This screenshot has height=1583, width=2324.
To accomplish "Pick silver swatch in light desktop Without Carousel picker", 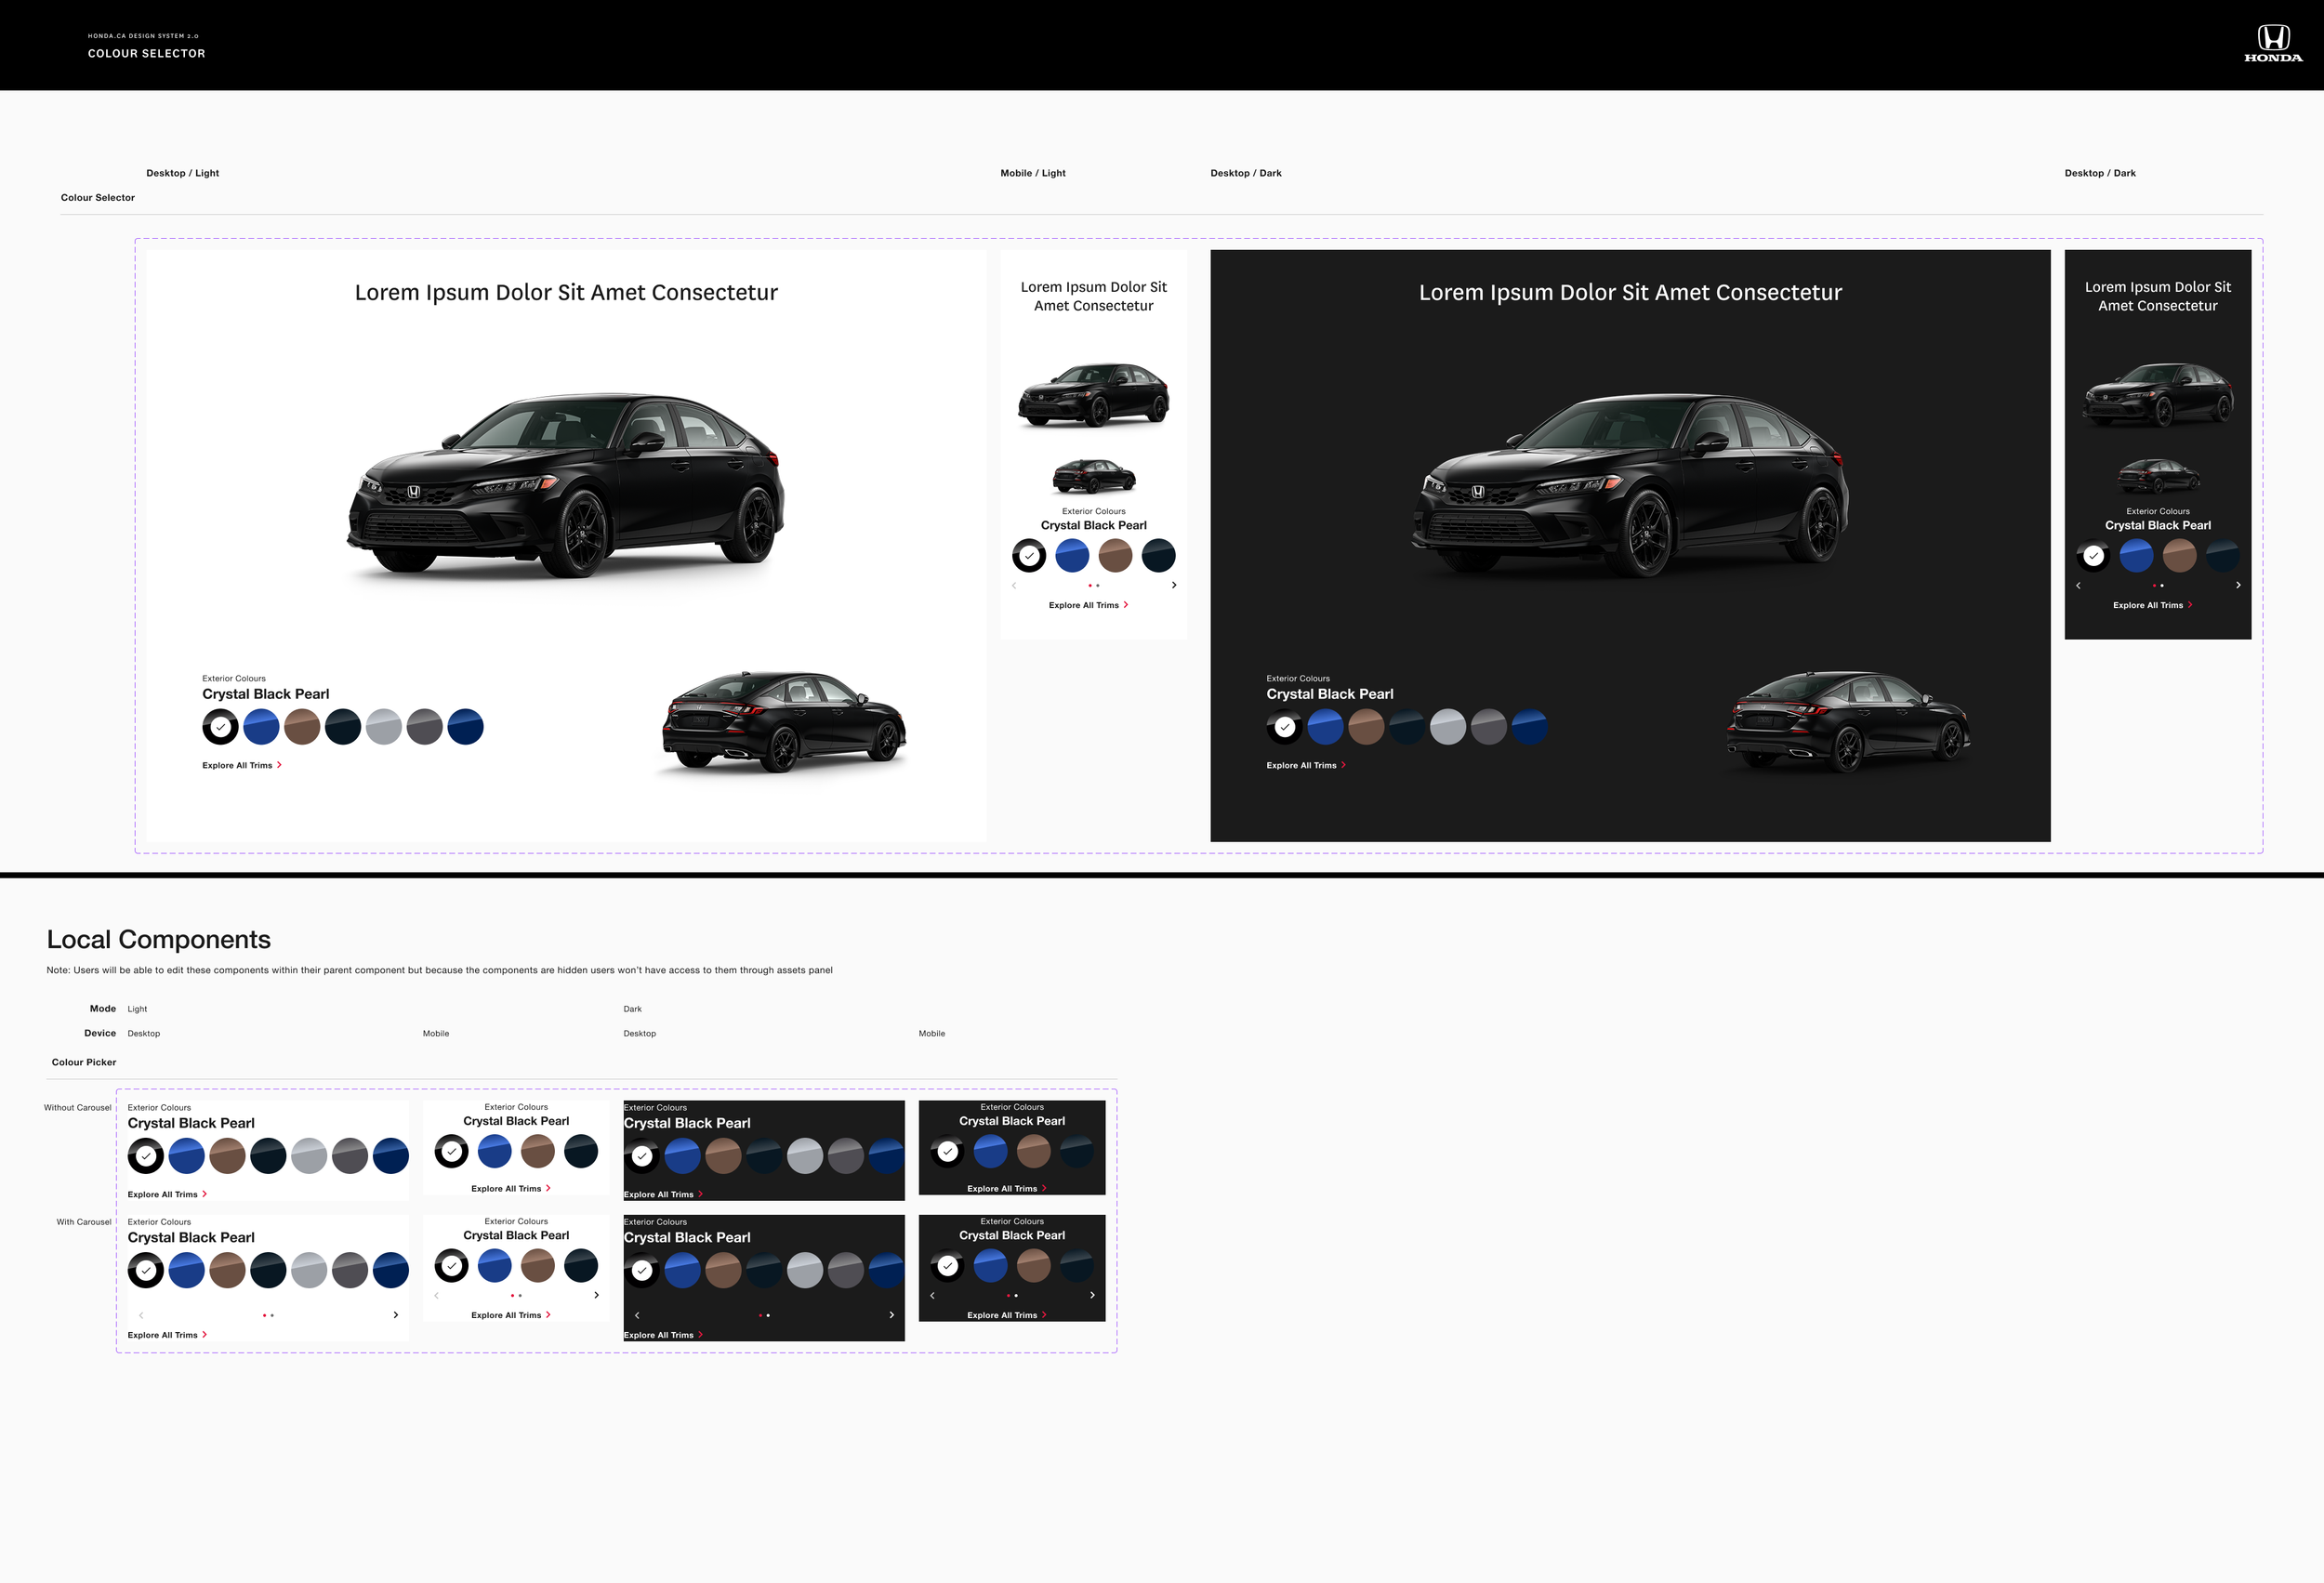I will tap(309, 1156).
